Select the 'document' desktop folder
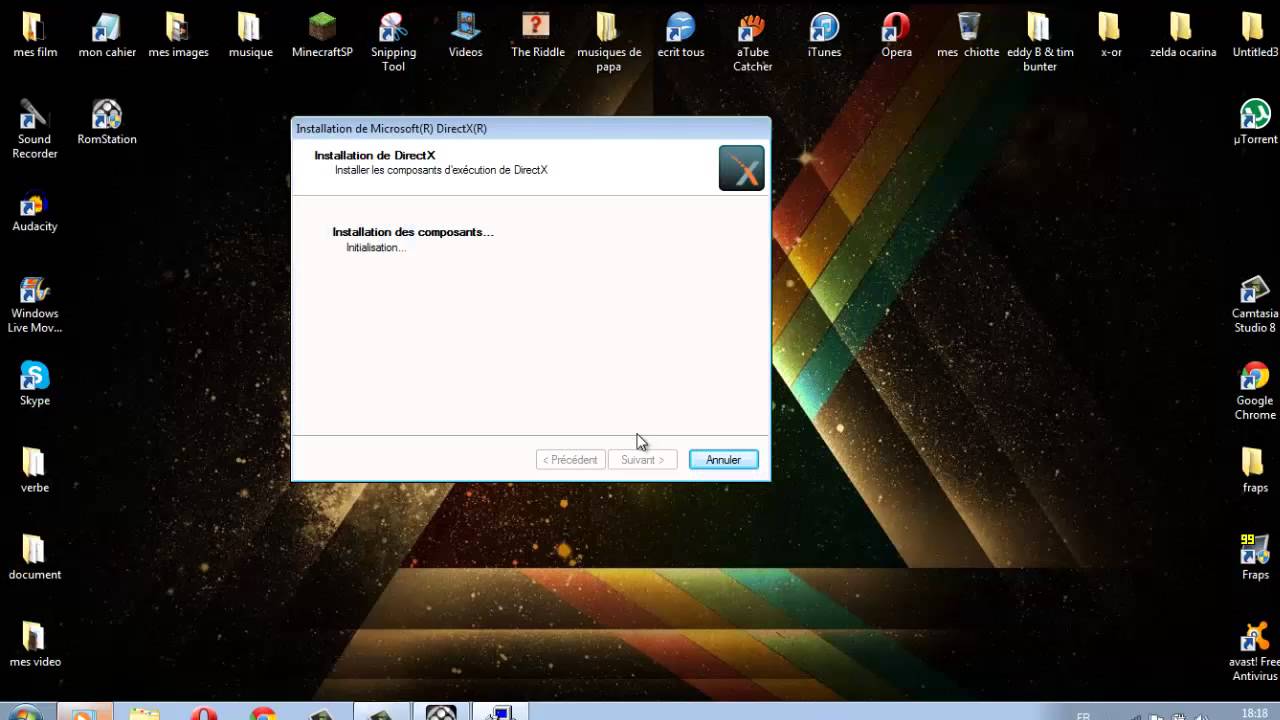This screenshot has width=1280, height=720. (x=35, y=556)
